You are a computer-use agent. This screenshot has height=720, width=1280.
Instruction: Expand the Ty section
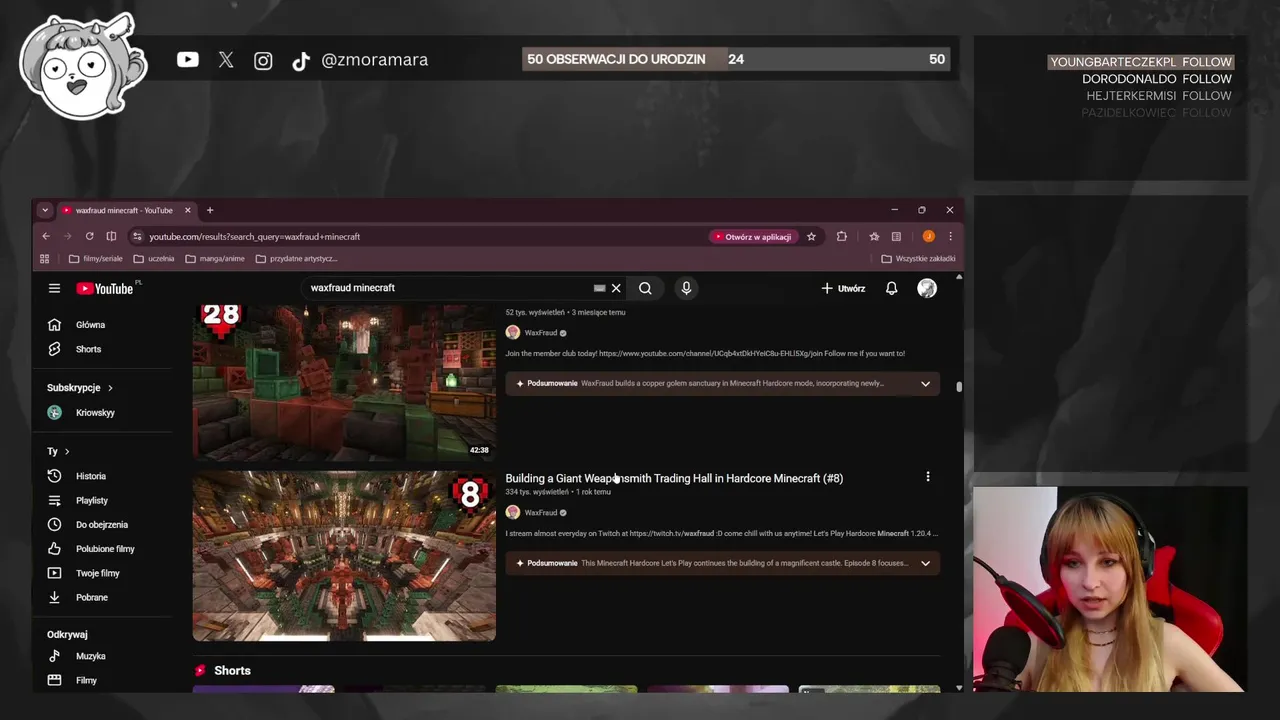pyautogui.click(x=58, y=451)
